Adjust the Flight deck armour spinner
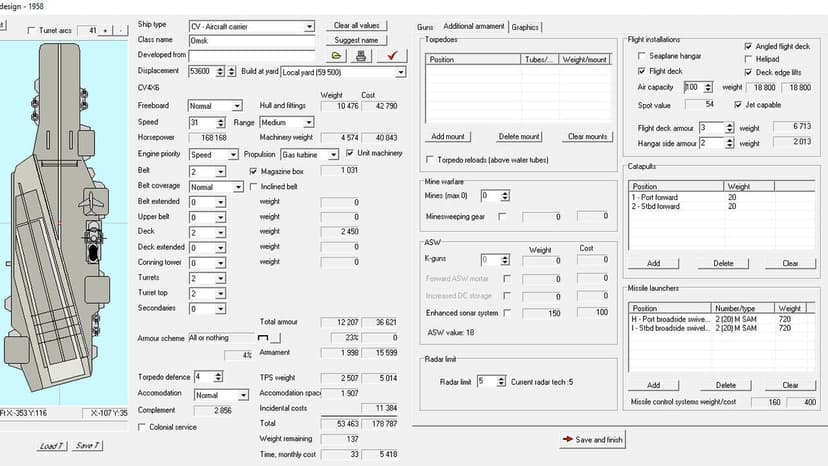Viewport: 828px width, 466px height. 730,127
